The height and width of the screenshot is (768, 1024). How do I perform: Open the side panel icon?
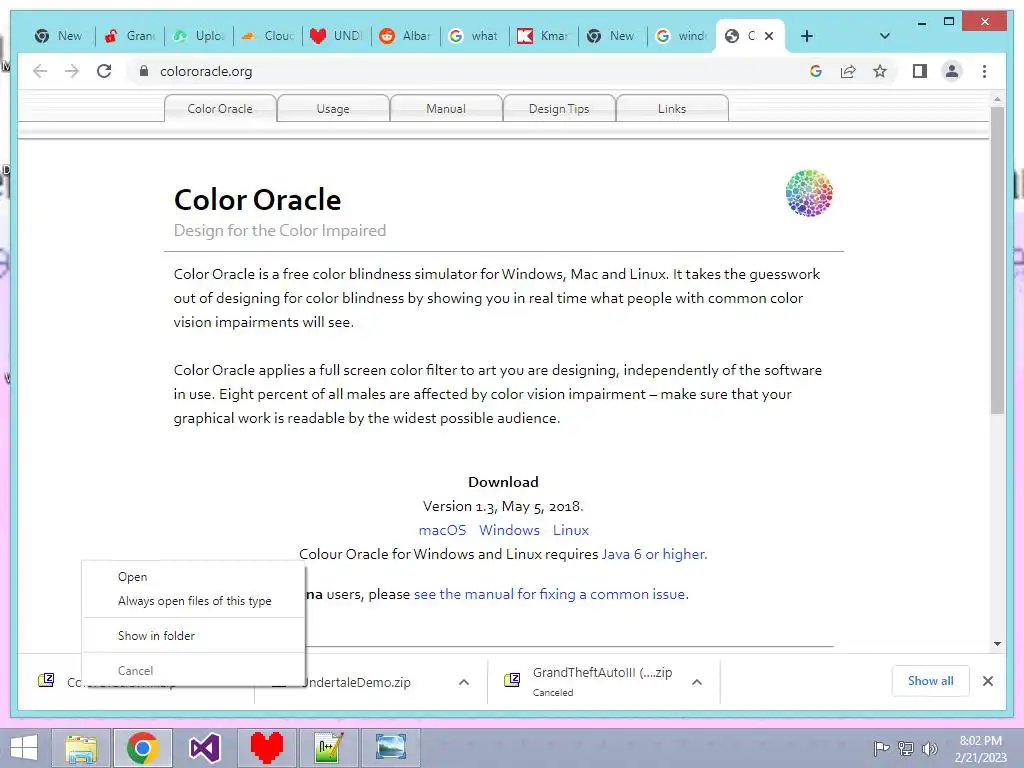coord(920,71)
